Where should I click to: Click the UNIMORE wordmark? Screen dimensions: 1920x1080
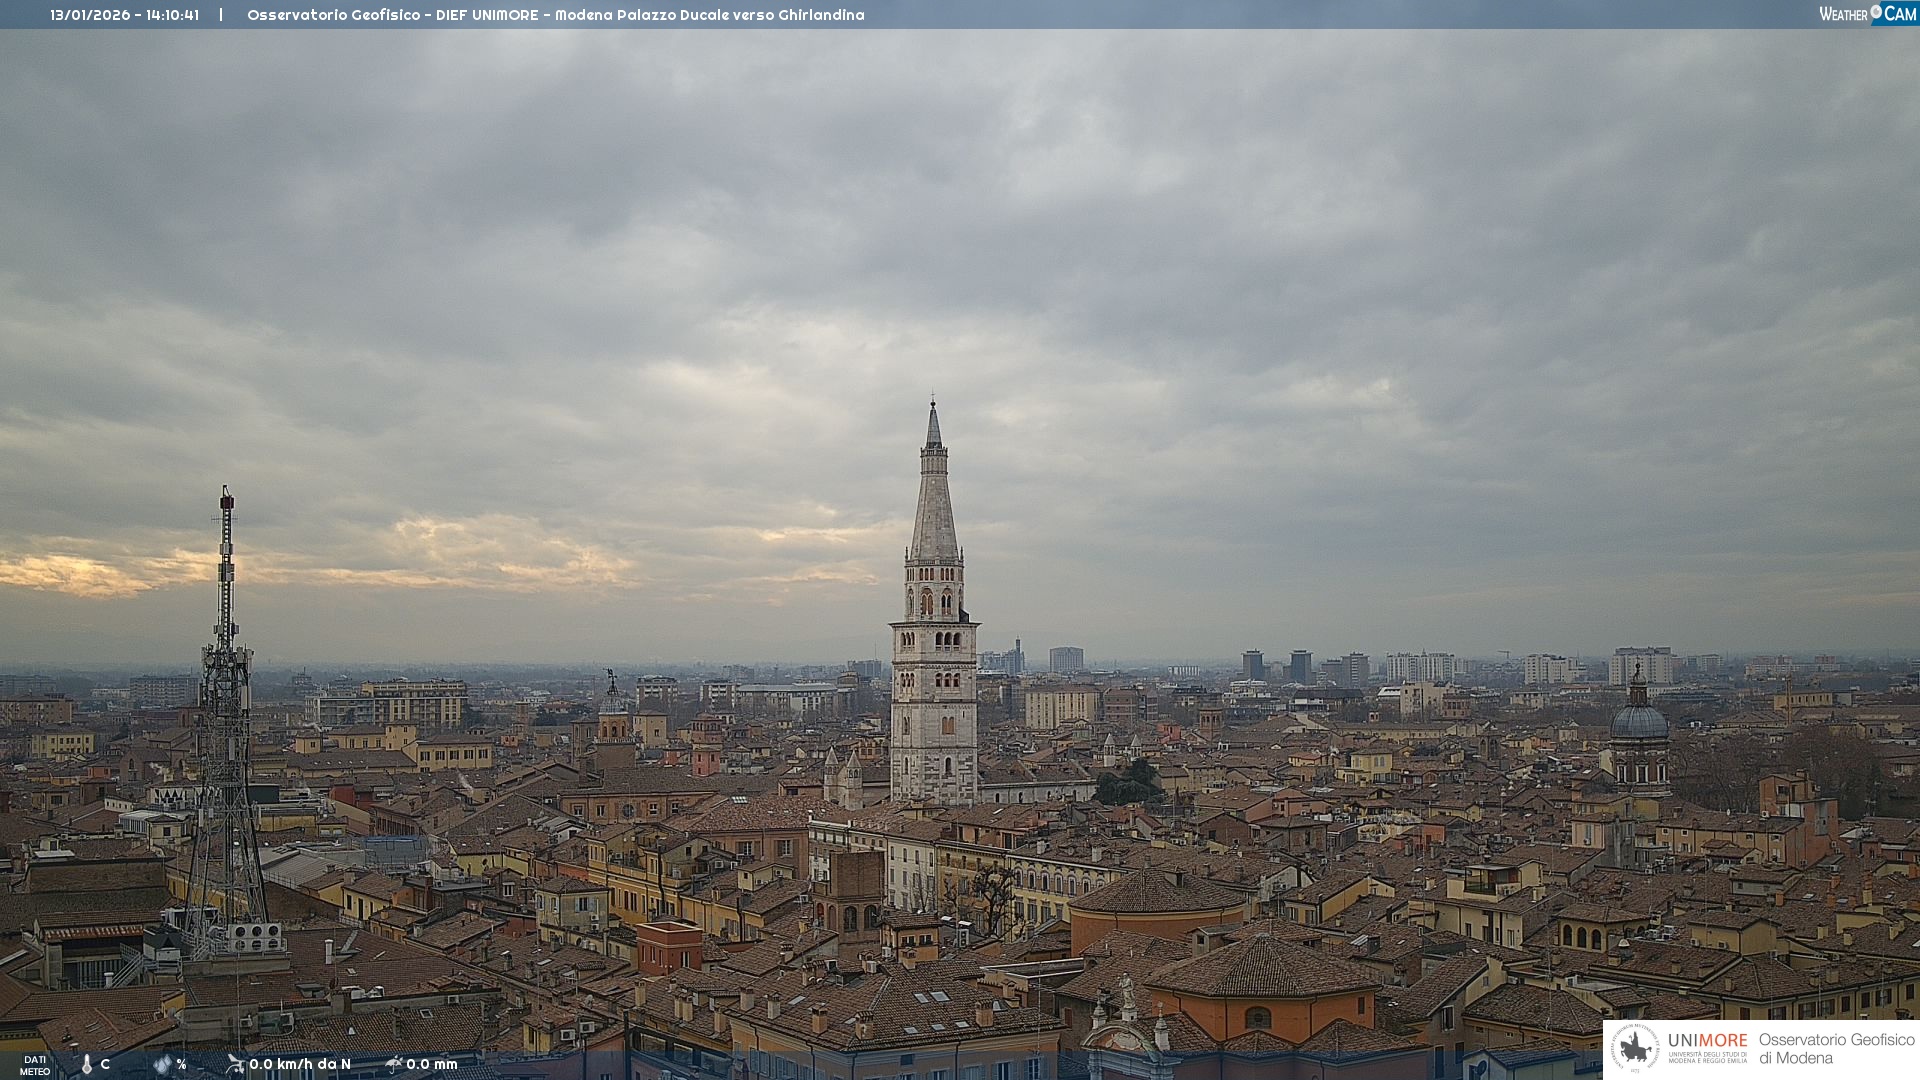pos(1707,1040)
